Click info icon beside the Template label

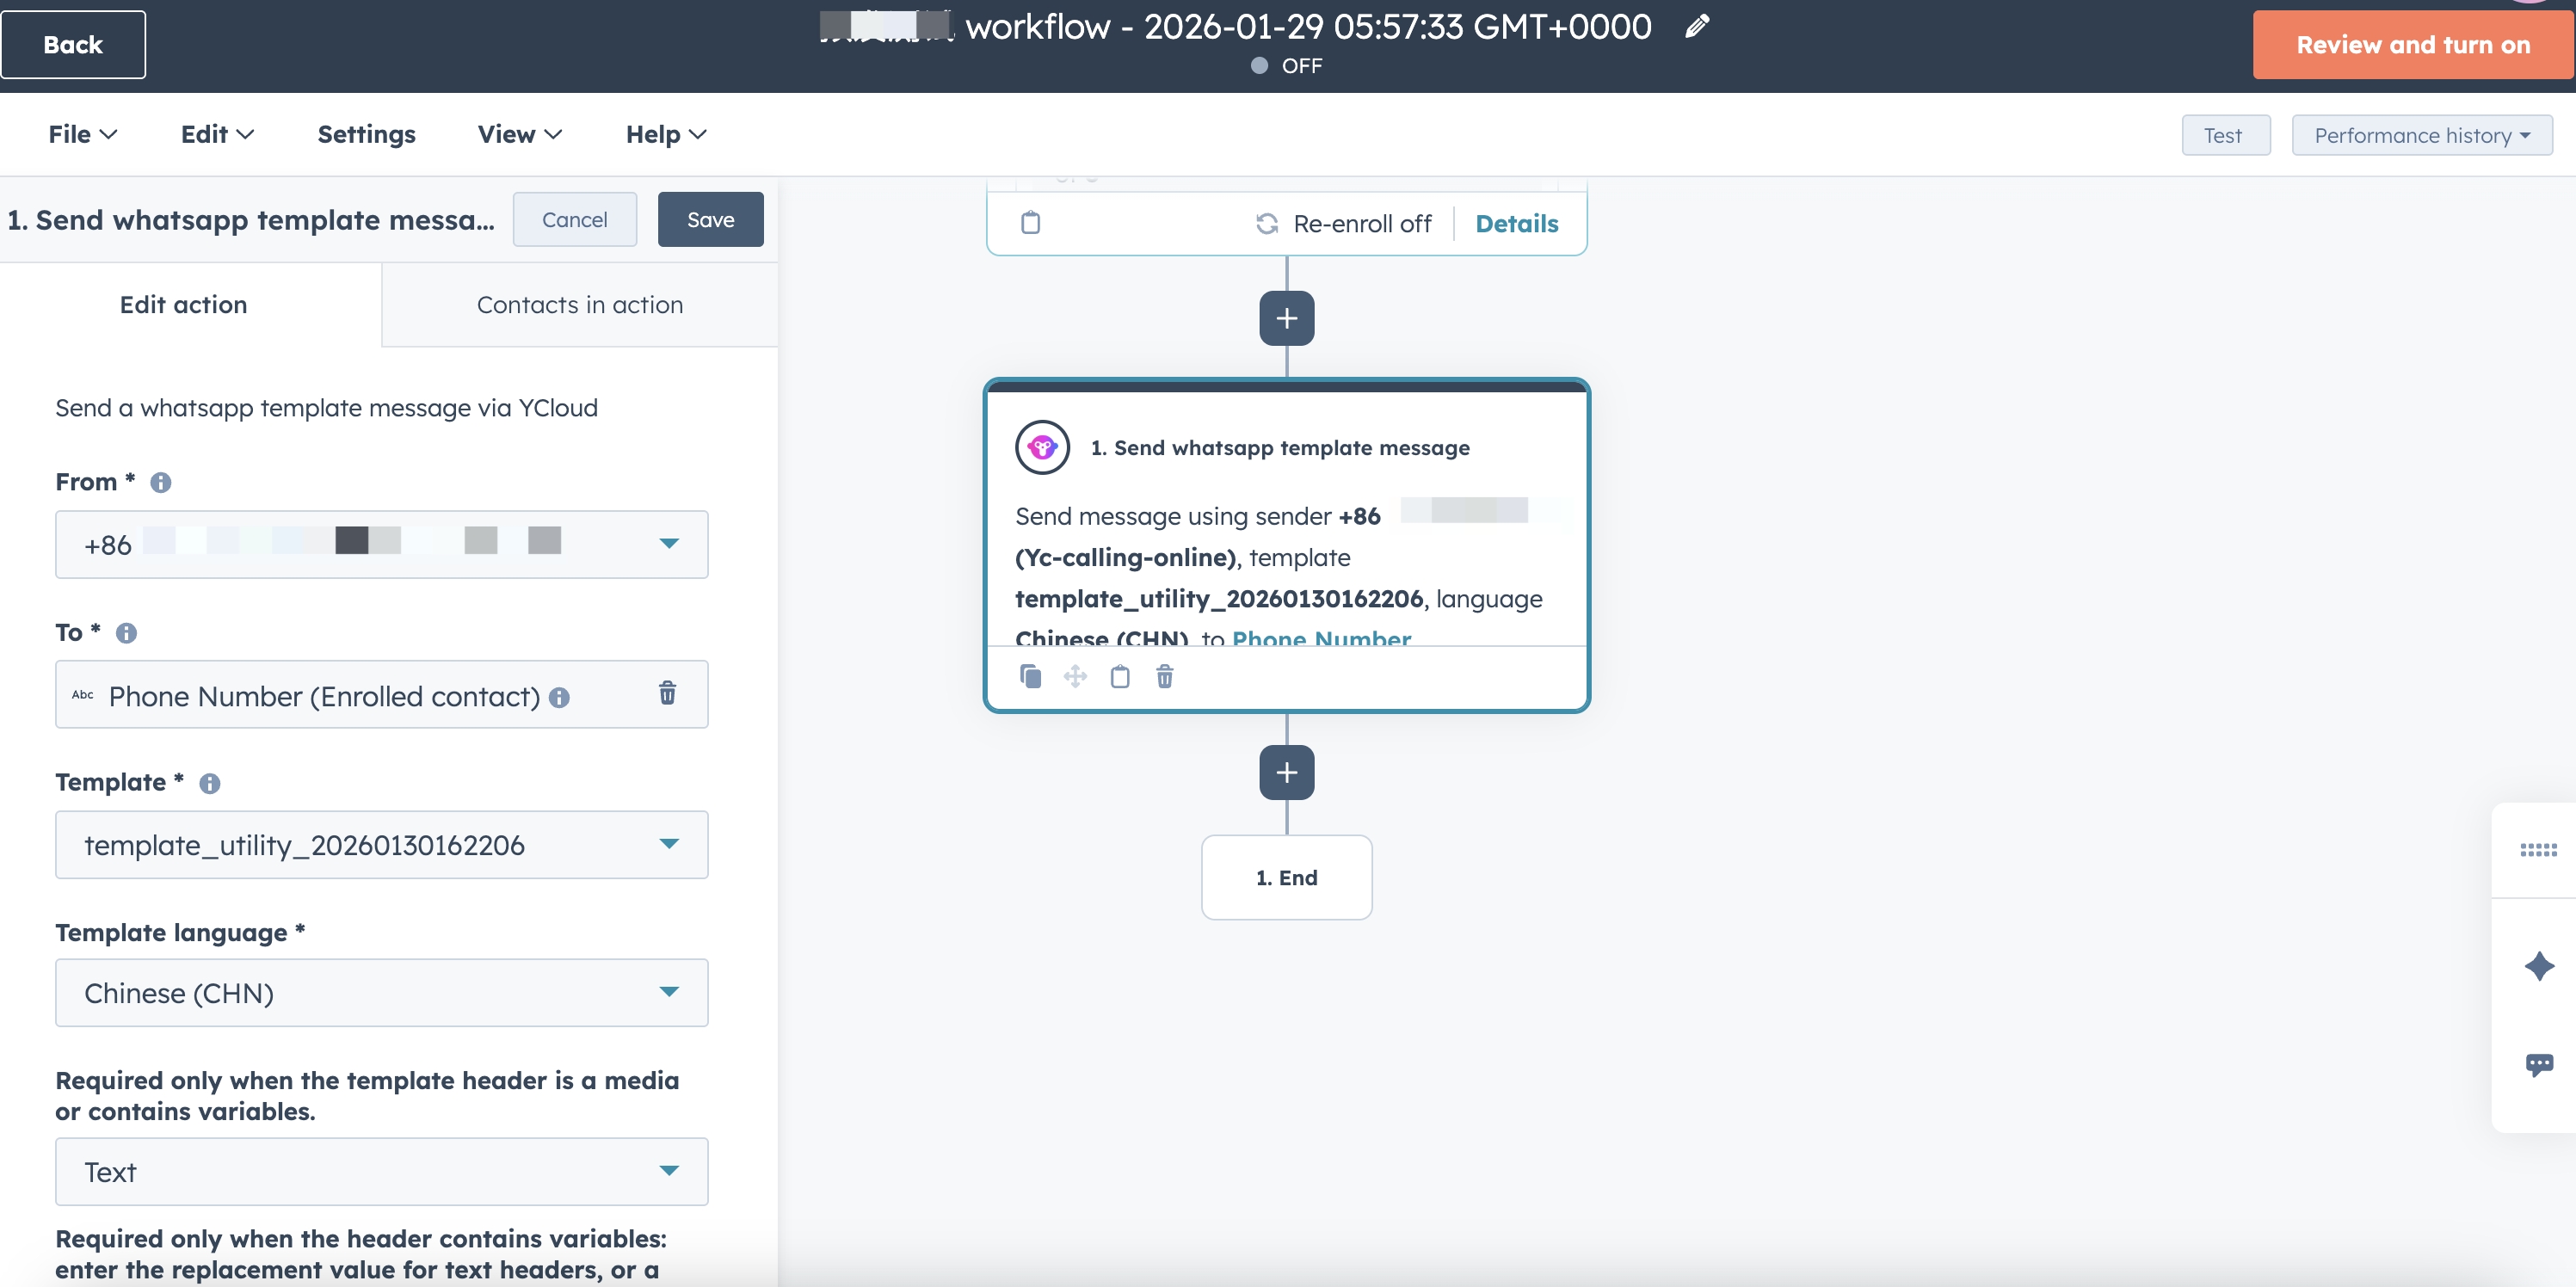(209, 783)
